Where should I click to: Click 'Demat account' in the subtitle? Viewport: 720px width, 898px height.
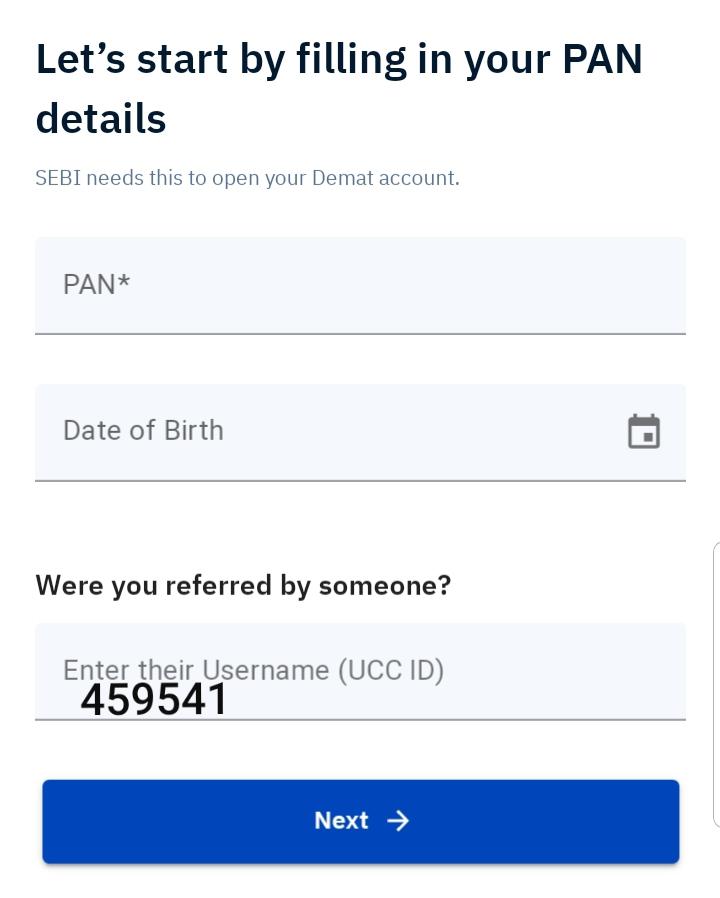tap(385, 178)
